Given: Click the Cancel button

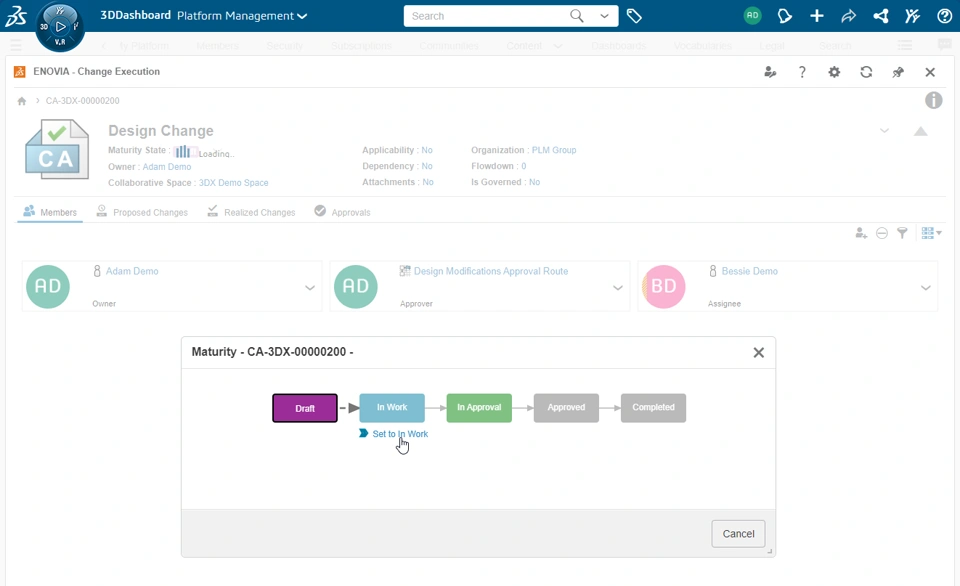Looking at the screenshot, I should click(x=738, y=533).
